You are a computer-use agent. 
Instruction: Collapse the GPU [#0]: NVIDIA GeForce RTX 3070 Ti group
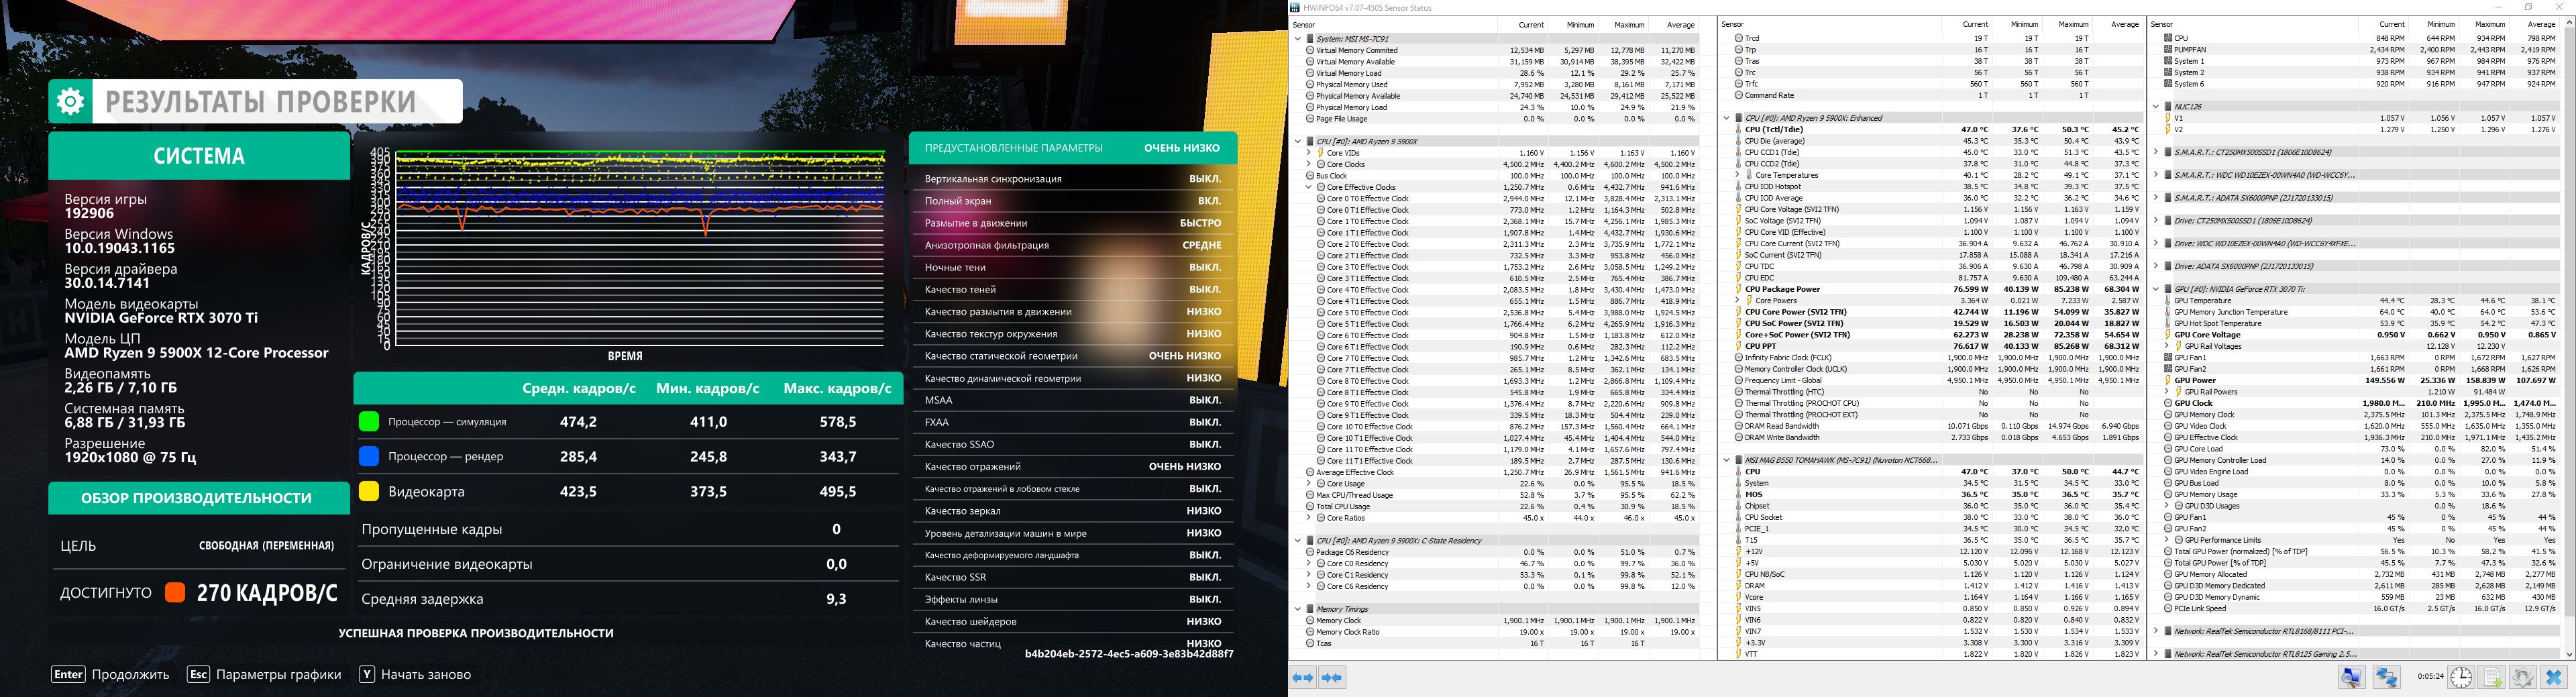pyautogui.click(x=2156, y=289)
